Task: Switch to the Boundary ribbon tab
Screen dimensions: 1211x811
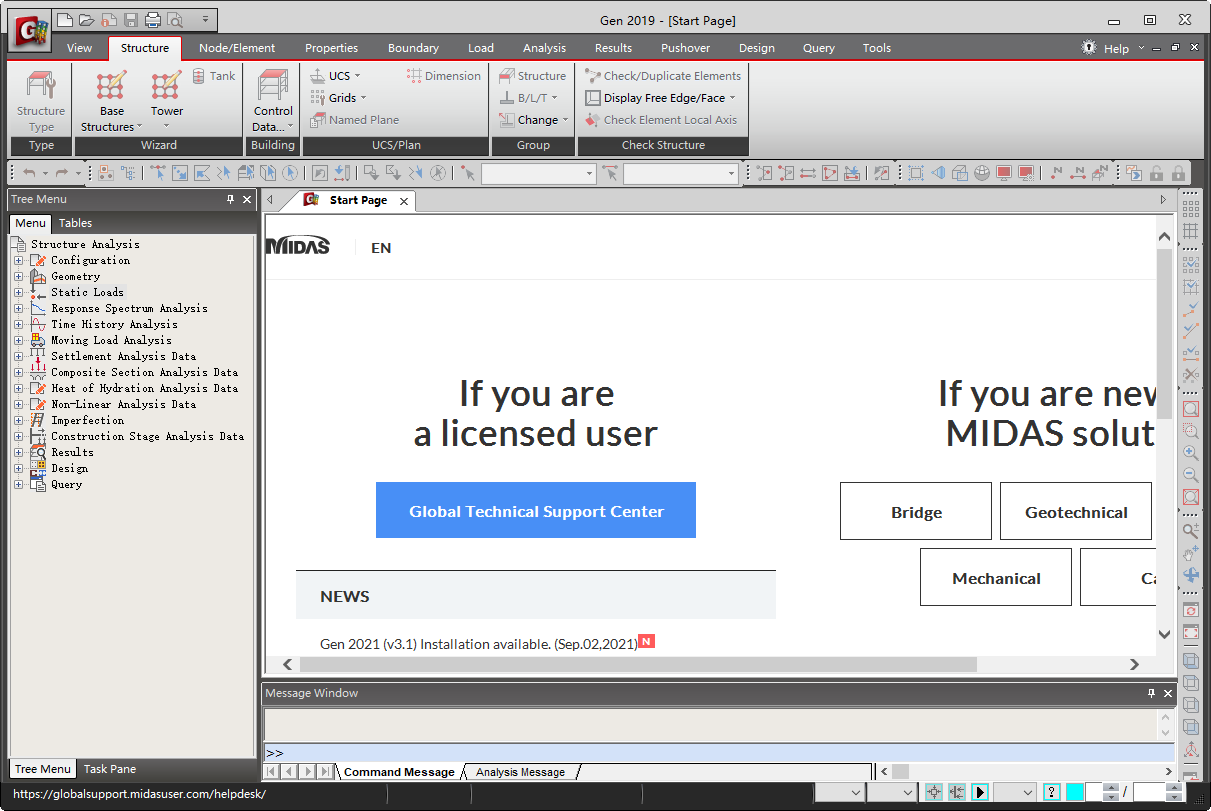Action: [413, 48]
